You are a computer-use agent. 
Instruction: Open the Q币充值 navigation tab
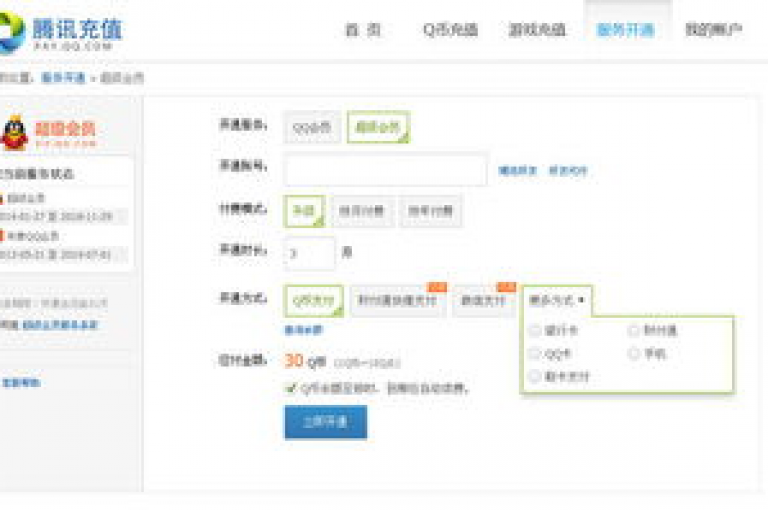pos(450,30)
